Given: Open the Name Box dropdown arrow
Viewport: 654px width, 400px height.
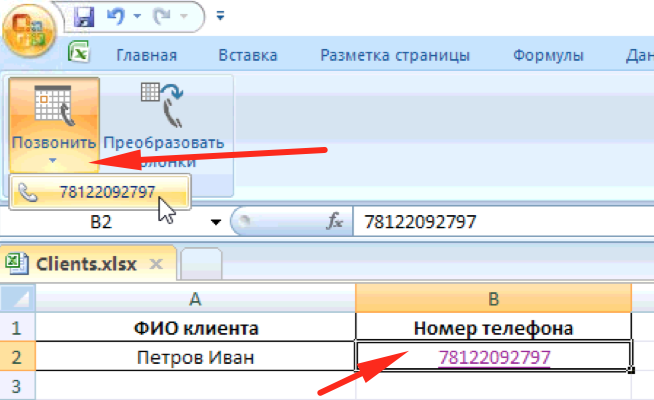Looking at the screenshot, I should [x=216, y=222].
